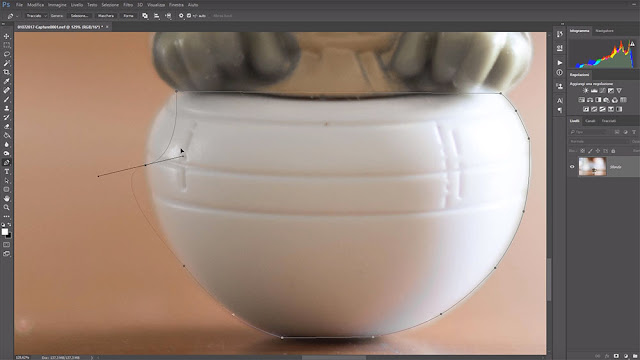This screenshot has width=640, height=360.
Task: Select the Lasso tool
Action: [6, 54]
